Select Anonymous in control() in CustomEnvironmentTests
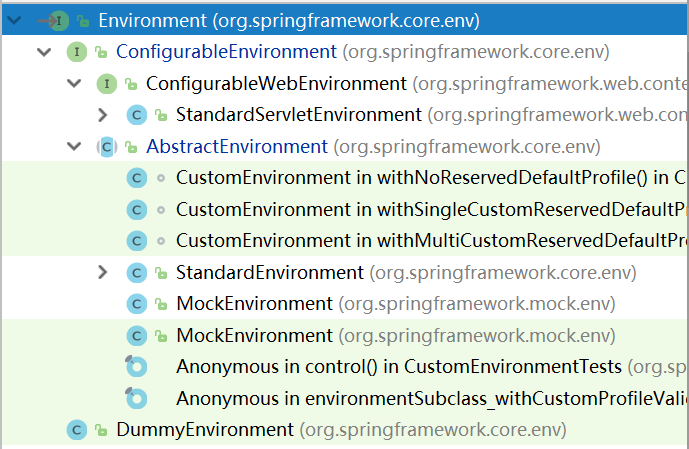The height and width of the screenshot is (449, 689). coord(344,367)
